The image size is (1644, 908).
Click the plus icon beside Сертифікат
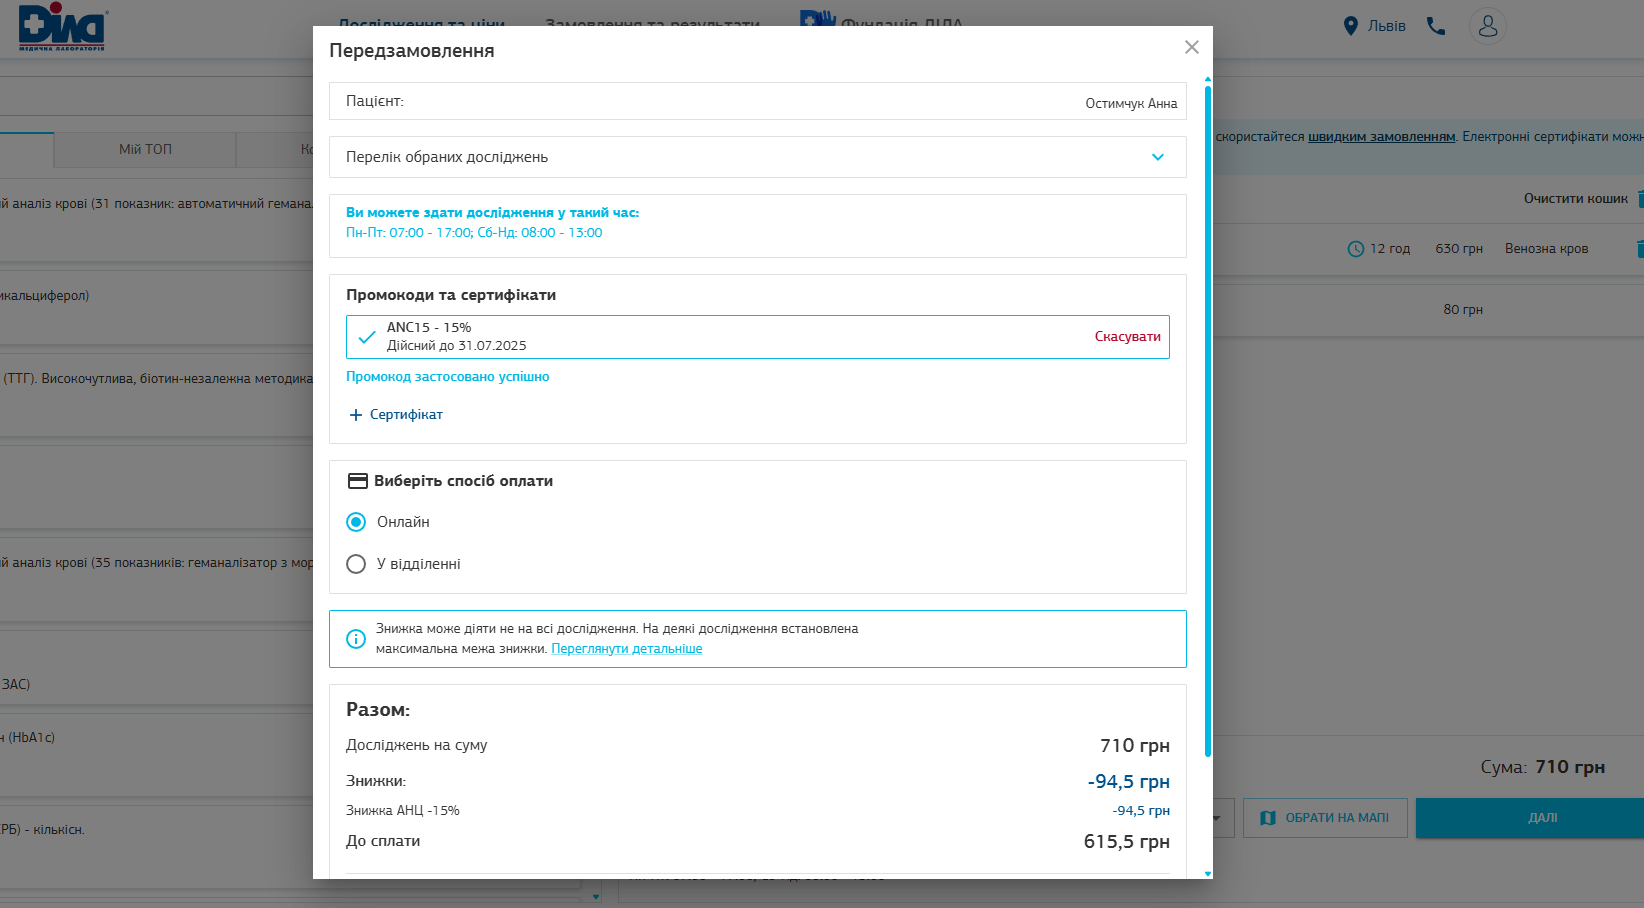(x=355, y=415)
